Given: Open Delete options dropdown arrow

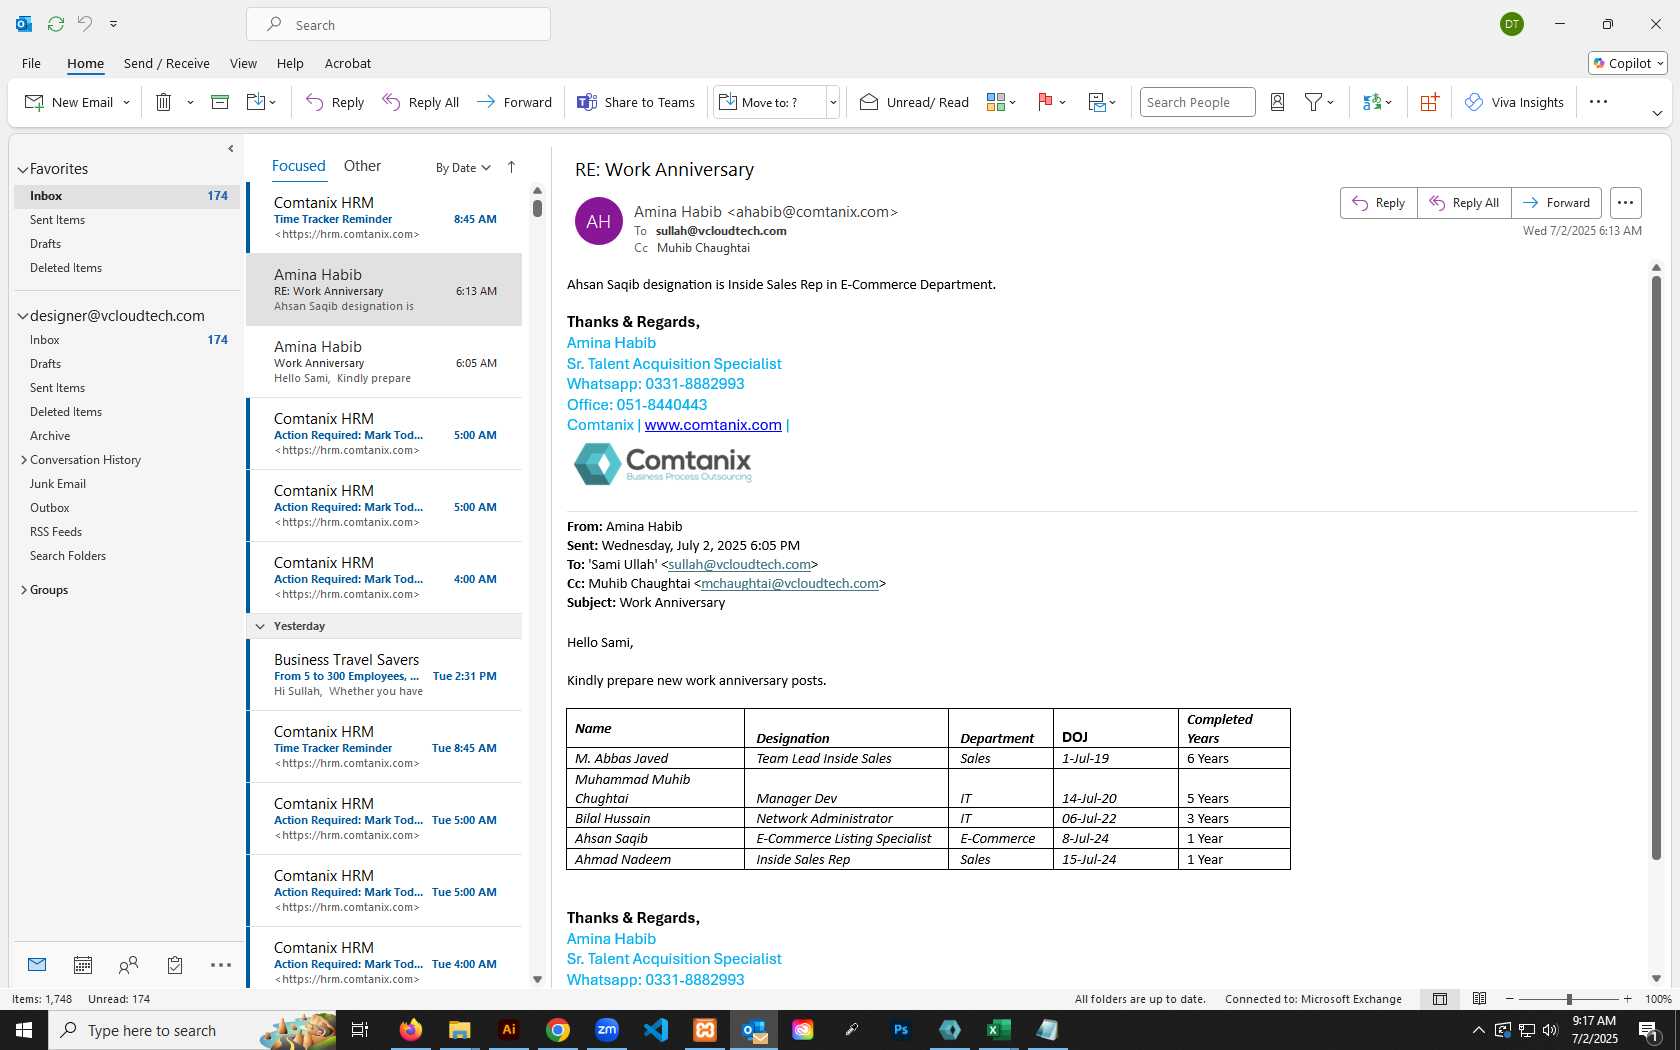Looking at the screenshot, I should point(190,103).
